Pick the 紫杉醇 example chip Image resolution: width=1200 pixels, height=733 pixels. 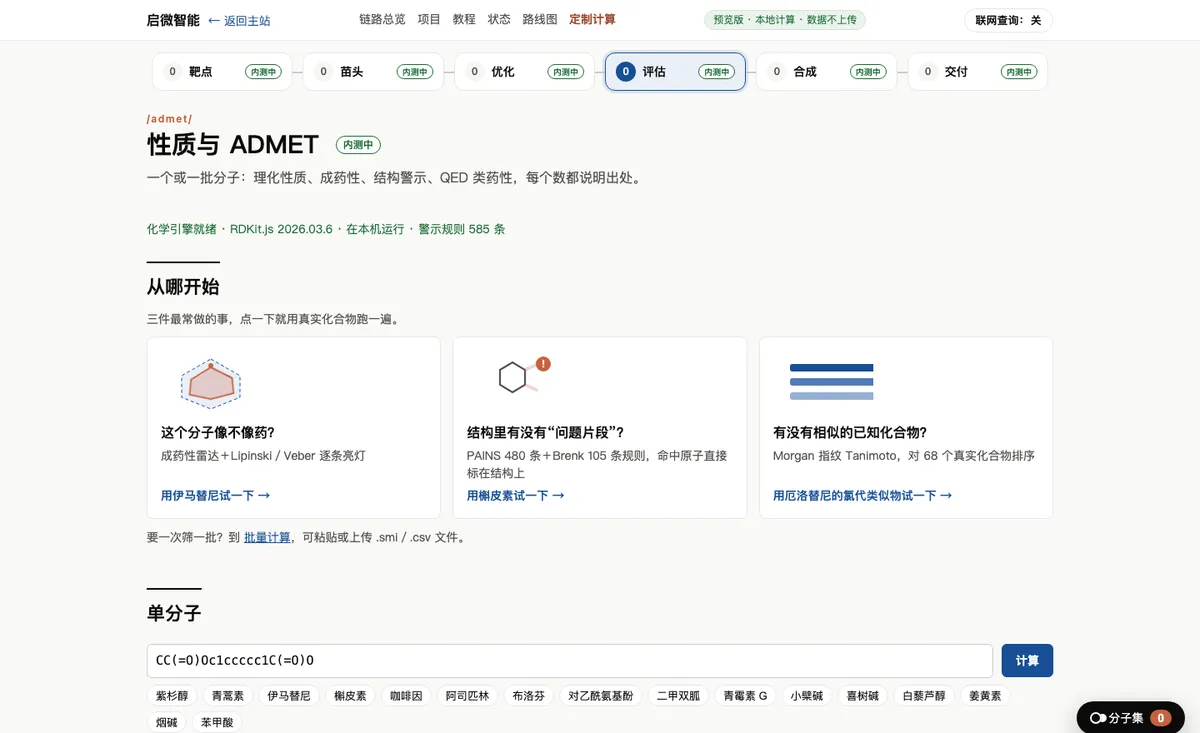pos(172,696)
